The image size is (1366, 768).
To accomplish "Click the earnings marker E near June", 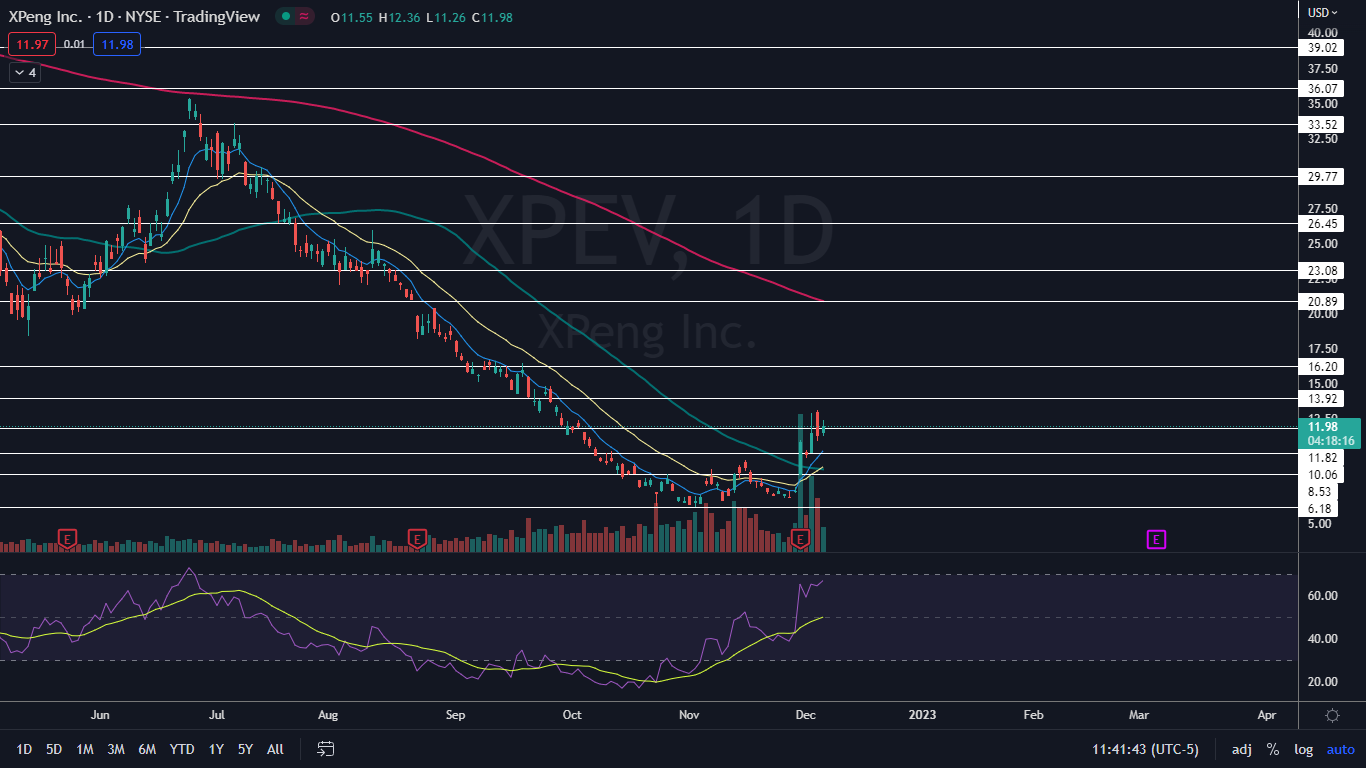I will [x=67, y=539].
